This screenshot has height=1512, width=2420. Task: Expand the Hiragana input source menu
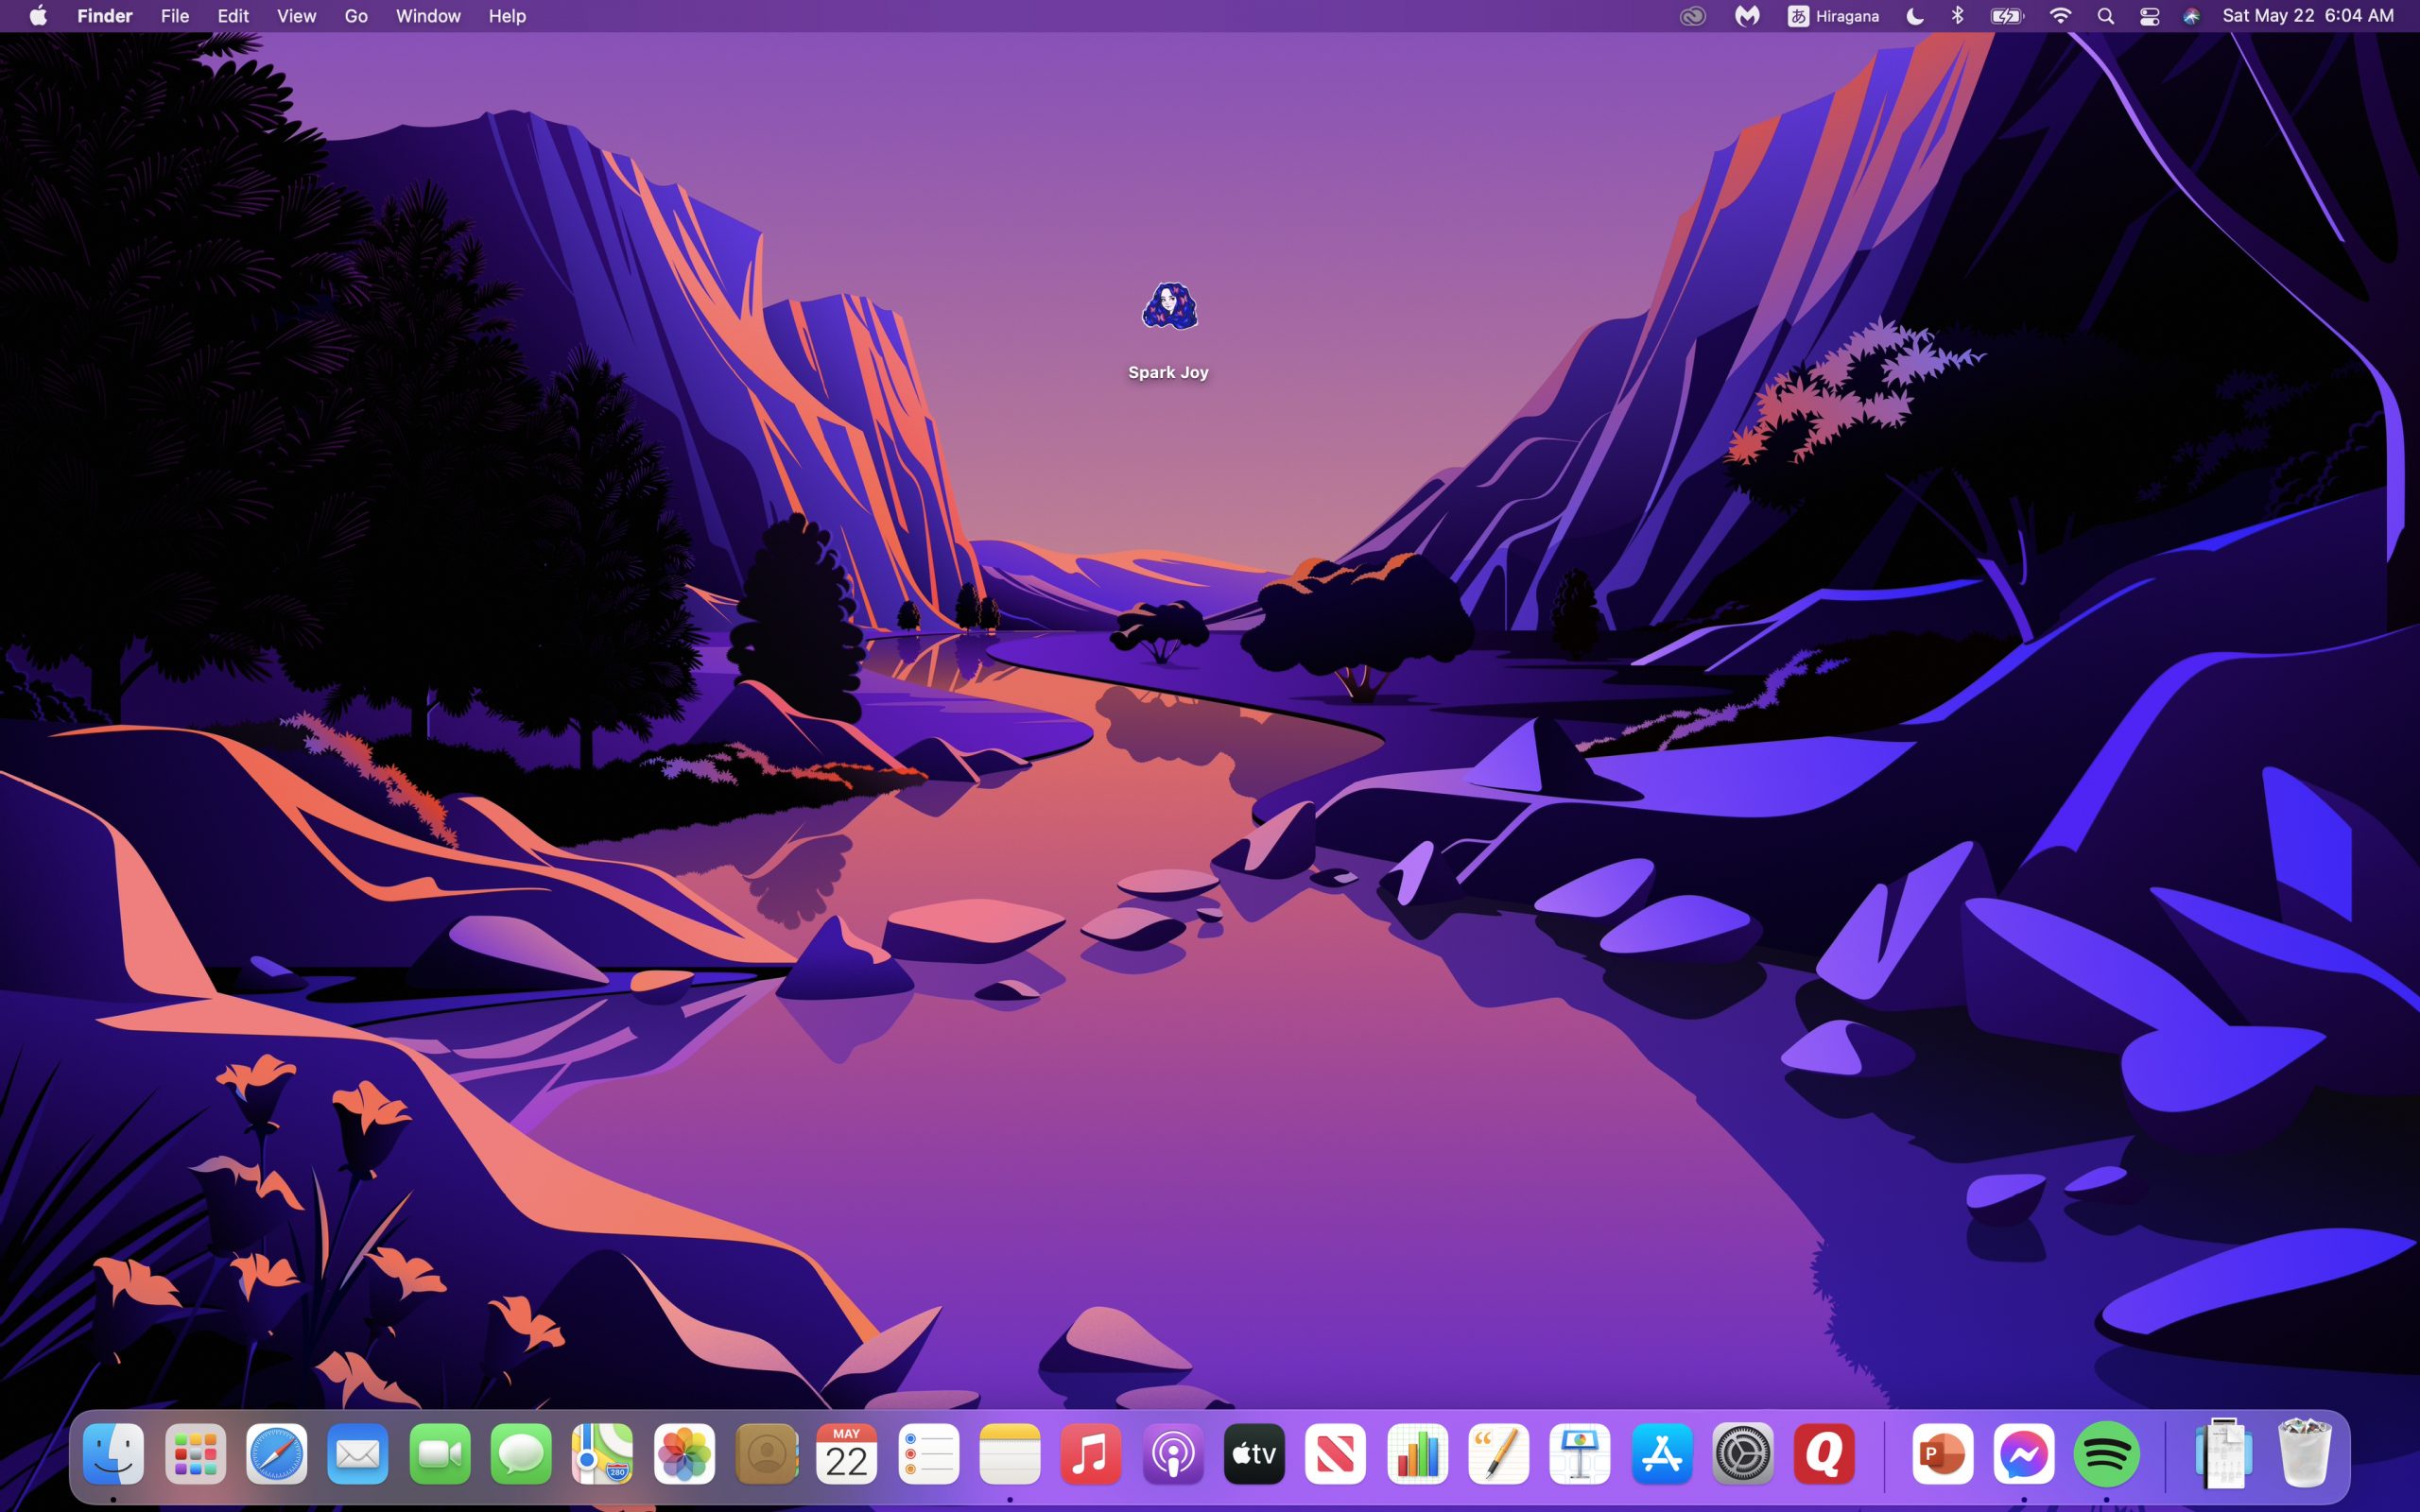click(x=1833, y=16)
